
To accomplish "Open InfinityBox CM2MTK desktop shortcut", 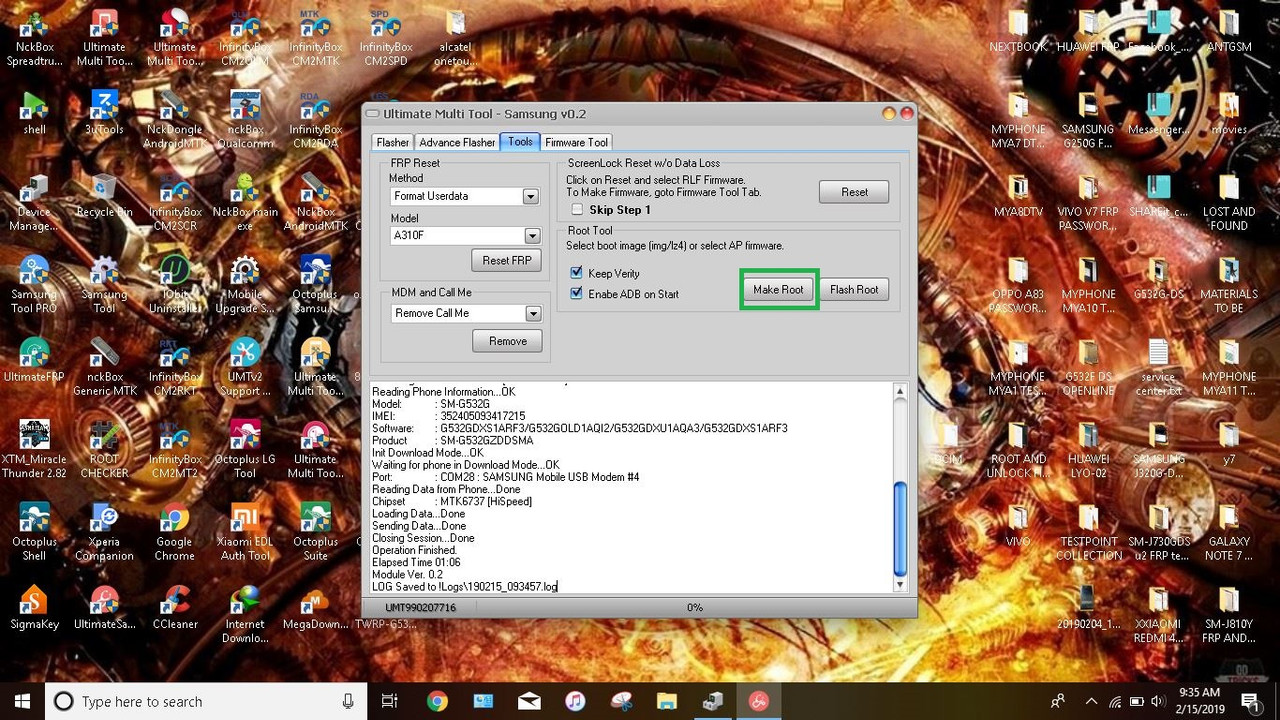I will coord(315,38).
